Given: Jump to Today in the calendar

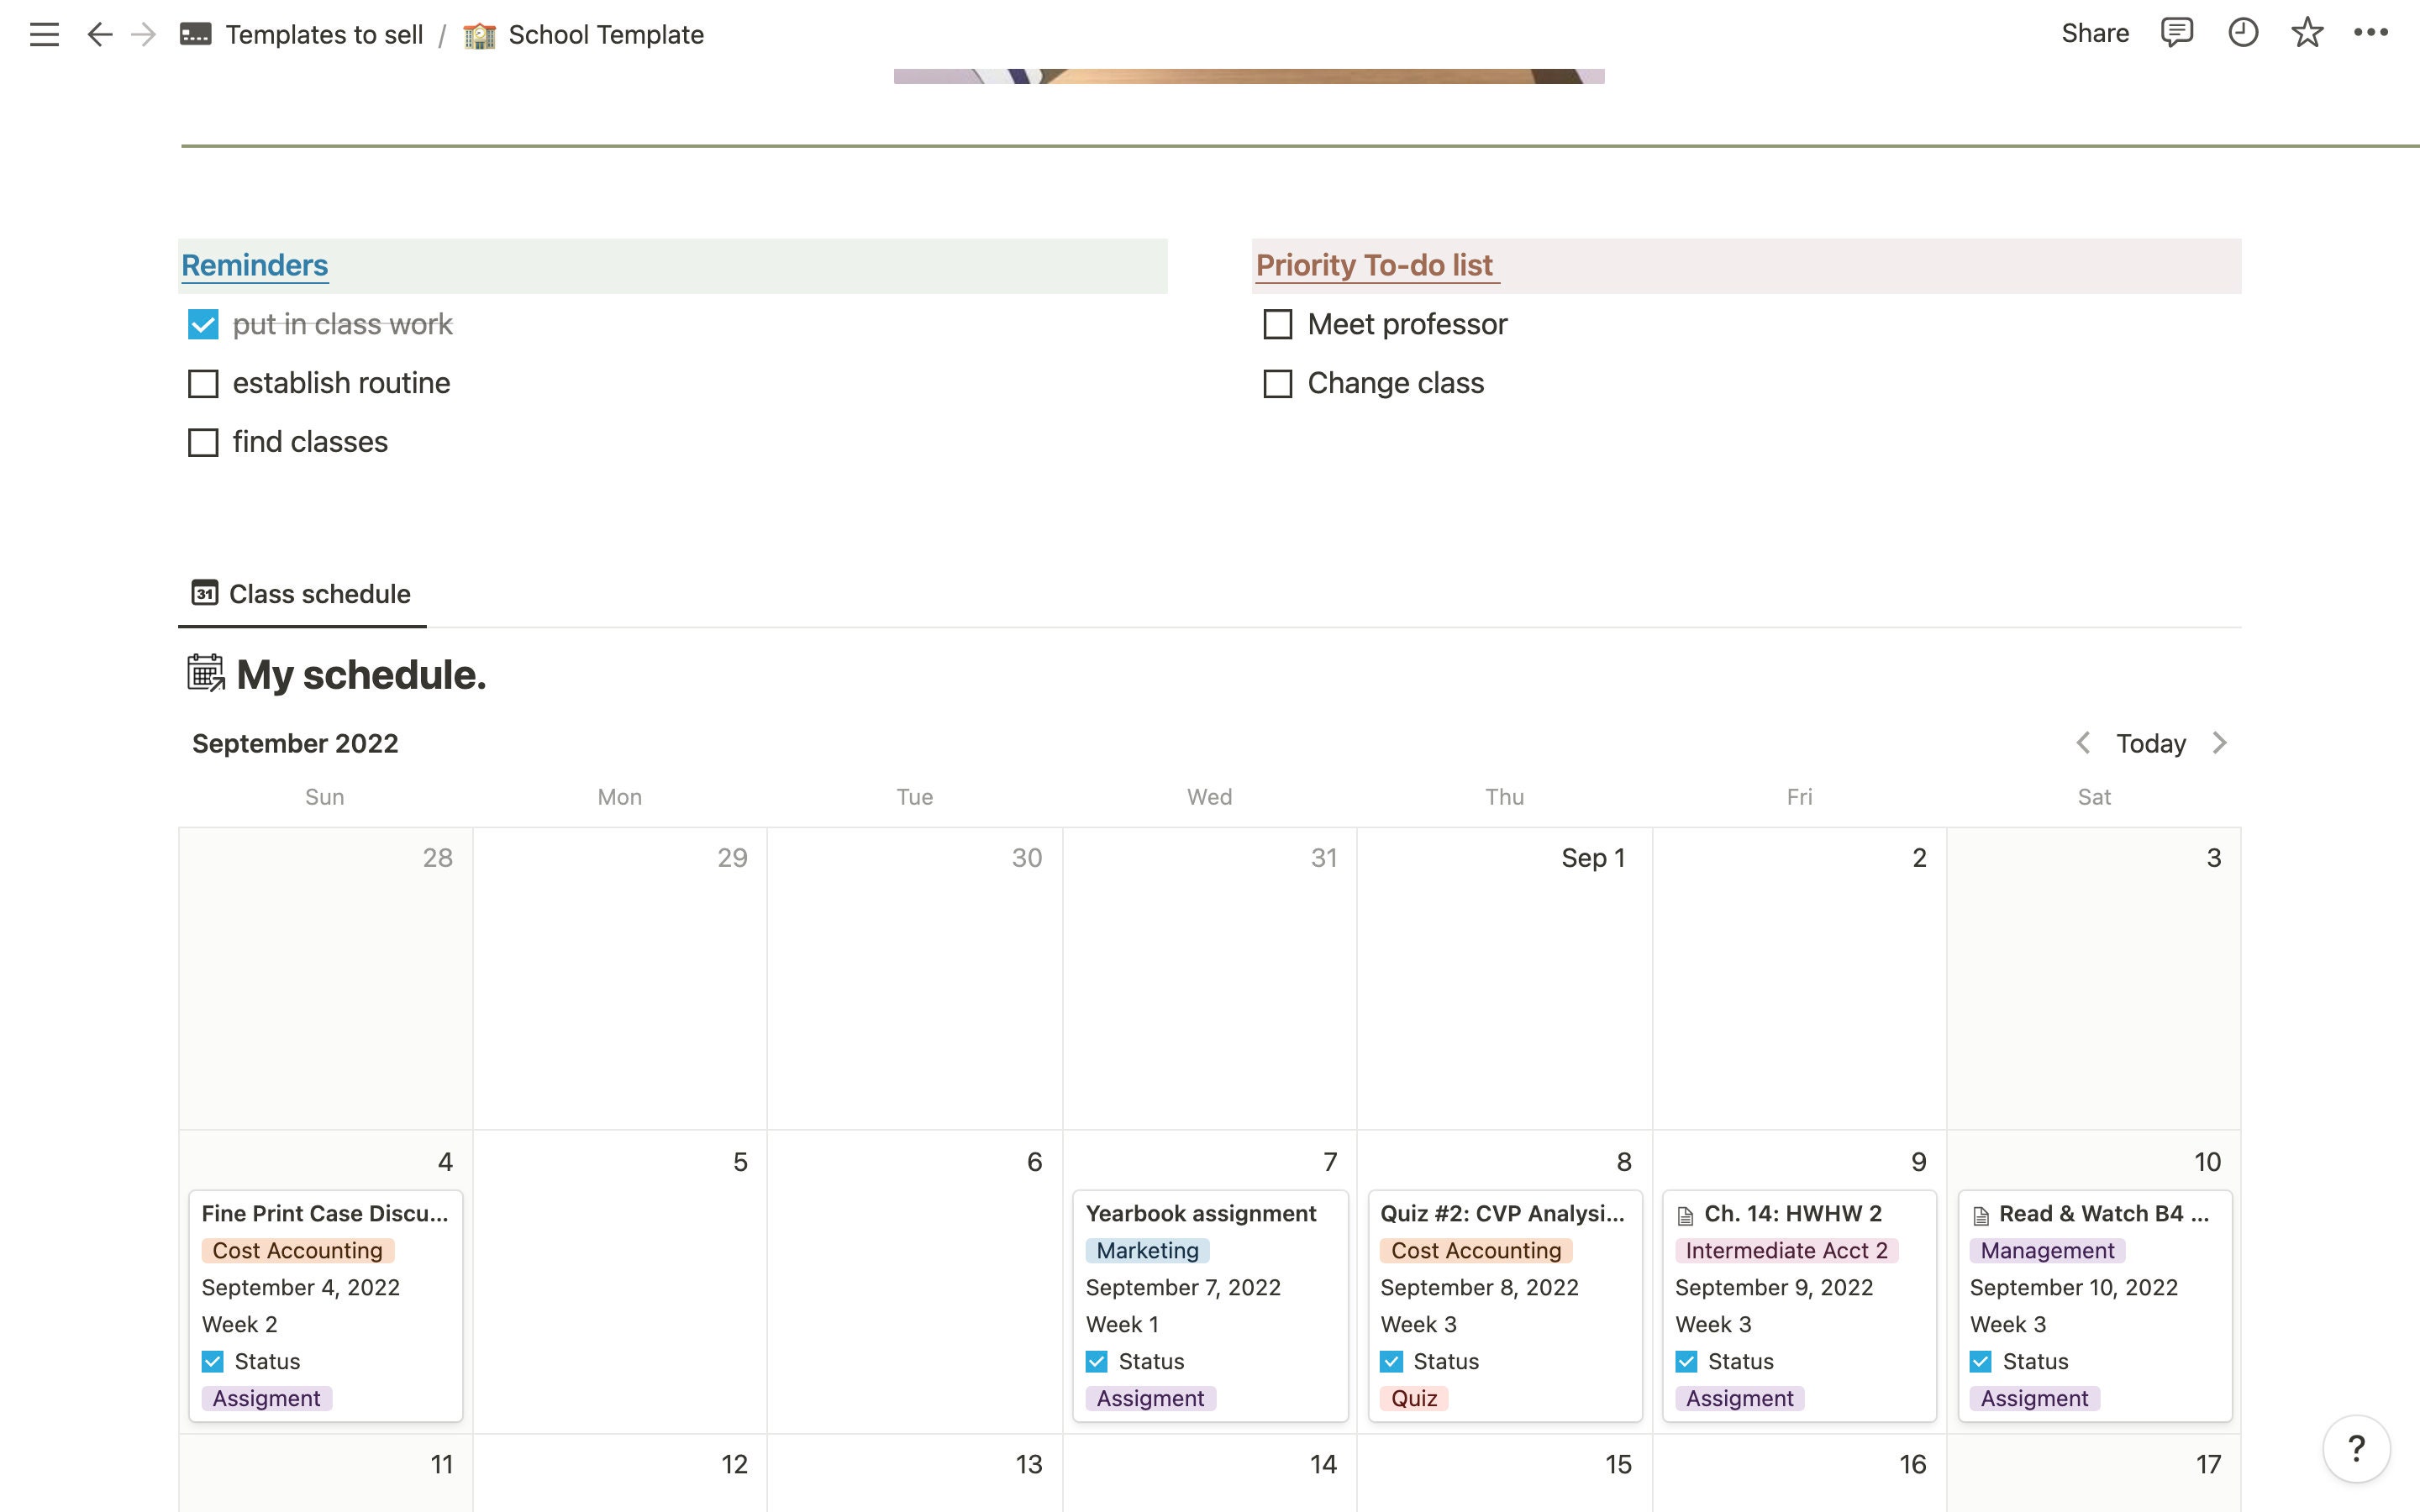Looking at the screenshot, I should pos(2151,743).
